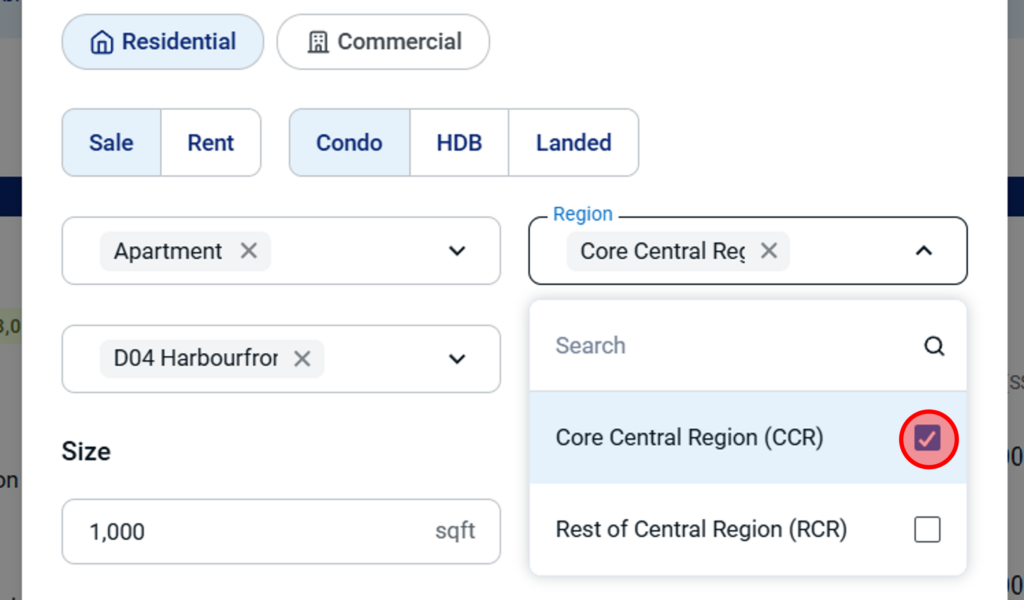The height and width of the screenshot is (600, 1024).
Task: Pick the Landed property category
Action: [573, 143]
